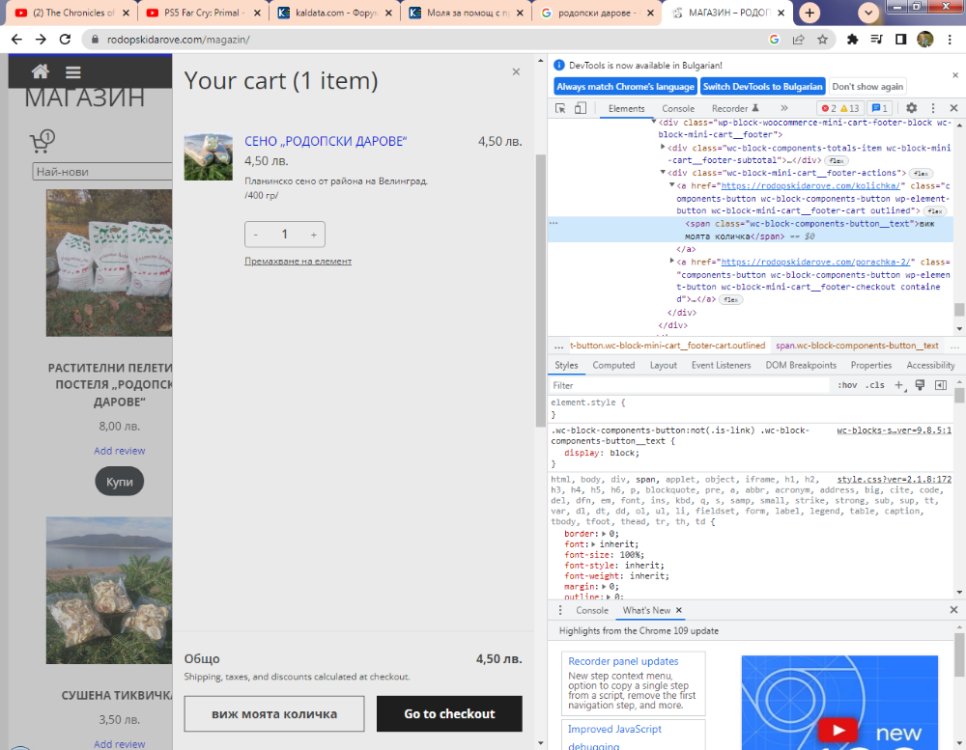This screenshot has width=966, height=750.
Task: Increase cart item quantity
Action: (314, 234)
